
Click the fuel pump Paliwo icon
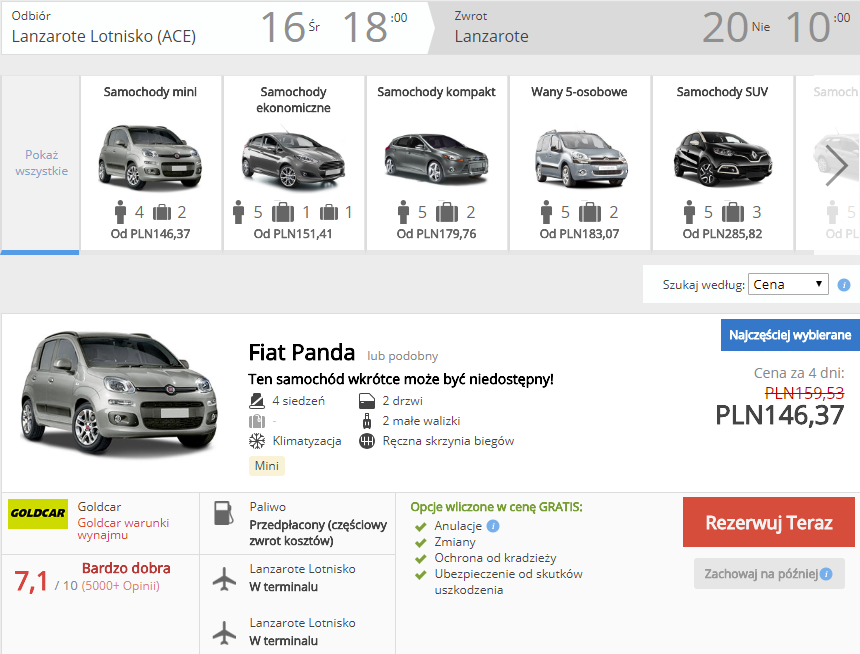click(x=224, y=514)
